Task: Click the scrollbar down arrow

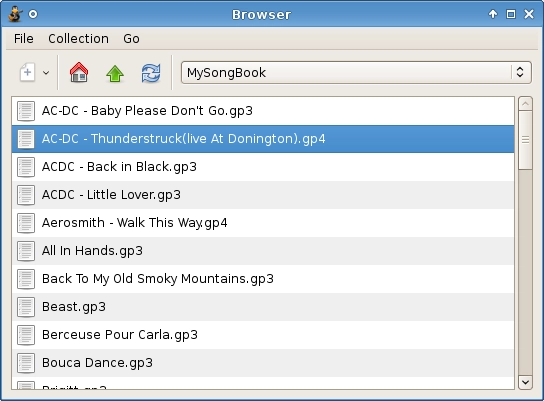Action: click(x=525, y=382)
